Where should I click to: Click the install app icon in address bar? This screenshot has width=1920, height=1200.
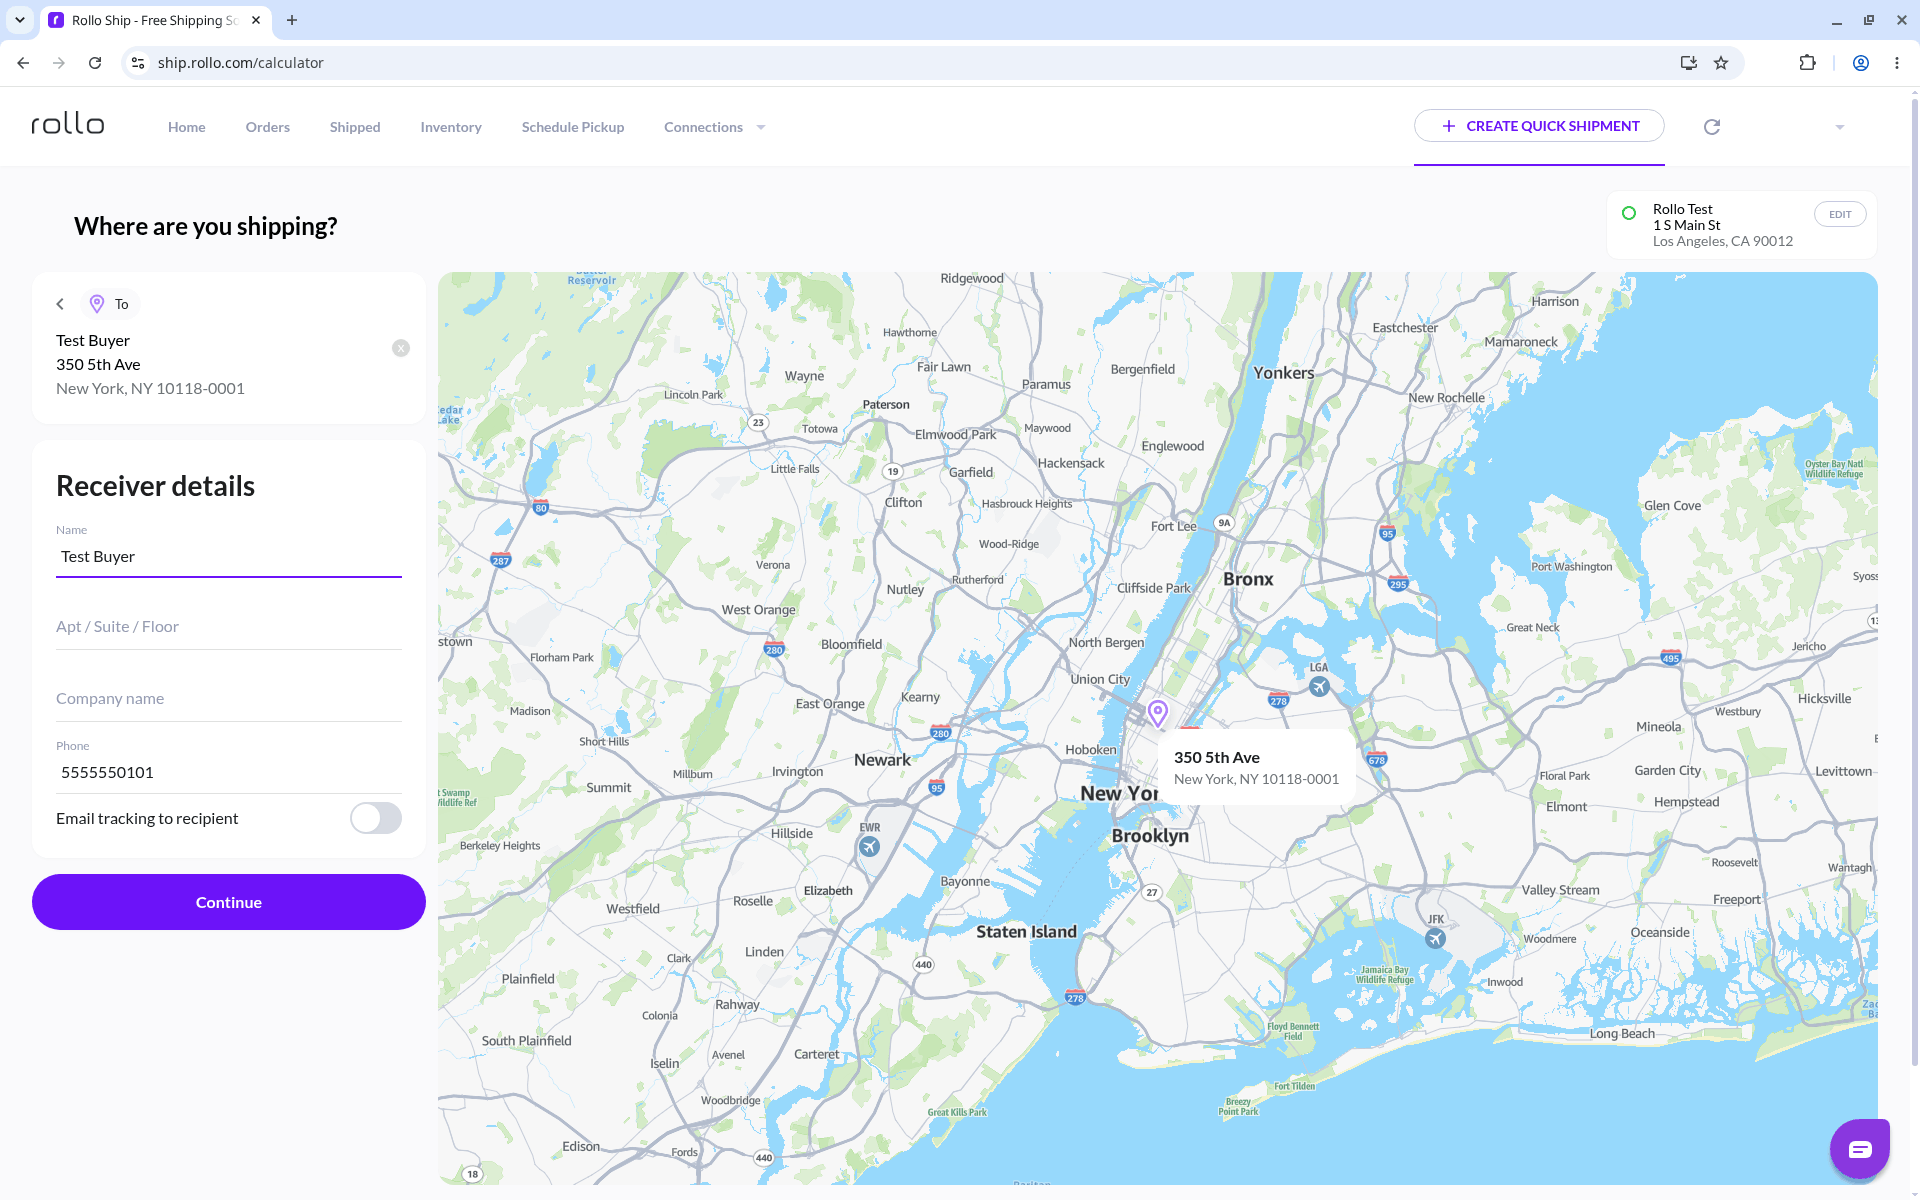[1689, 63]
